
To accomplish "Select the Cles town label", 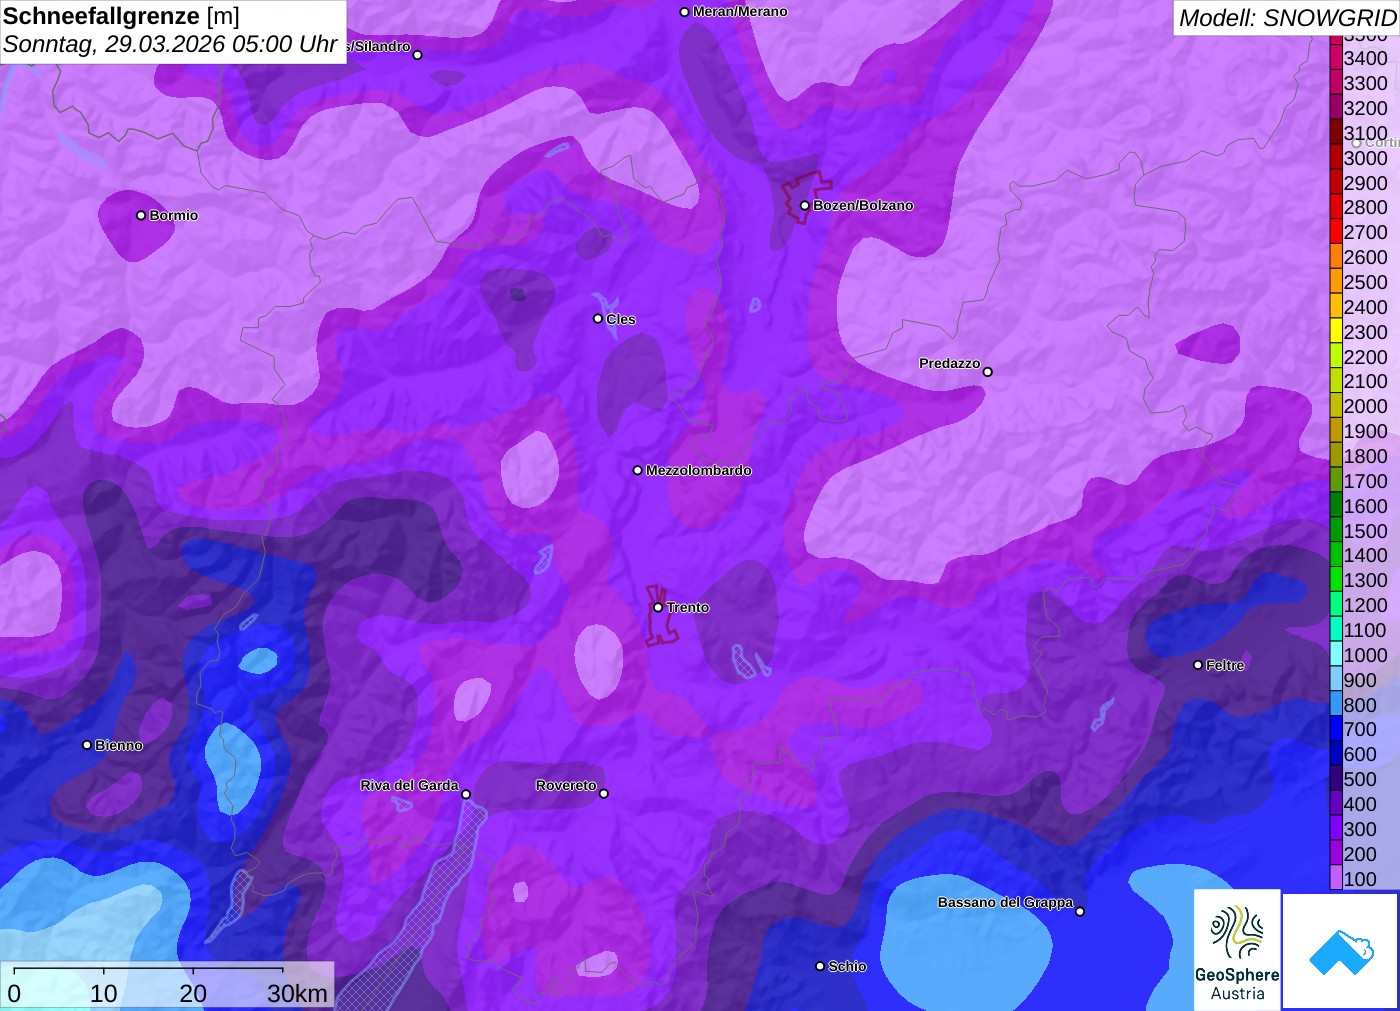I will (621, 319).
